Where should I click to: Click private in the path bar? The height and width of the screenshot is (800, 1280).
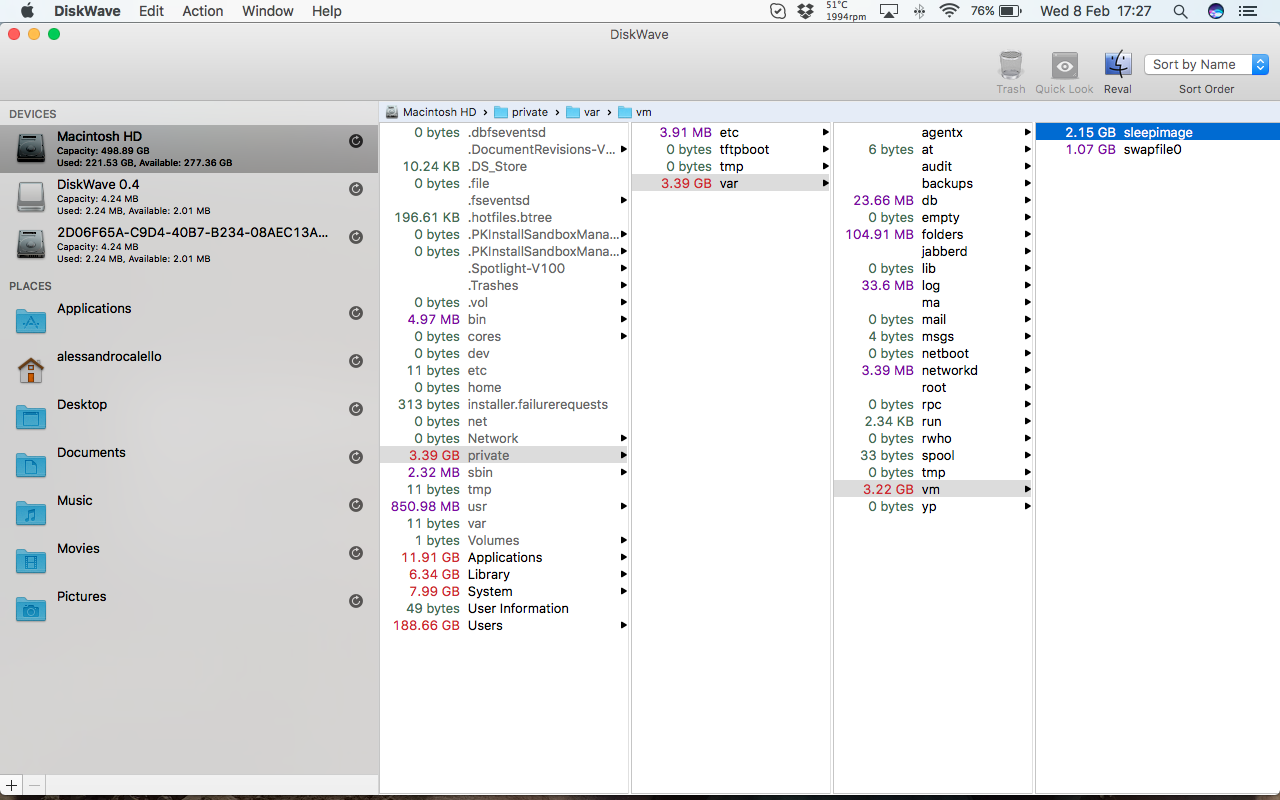click(x=521, y=112)
